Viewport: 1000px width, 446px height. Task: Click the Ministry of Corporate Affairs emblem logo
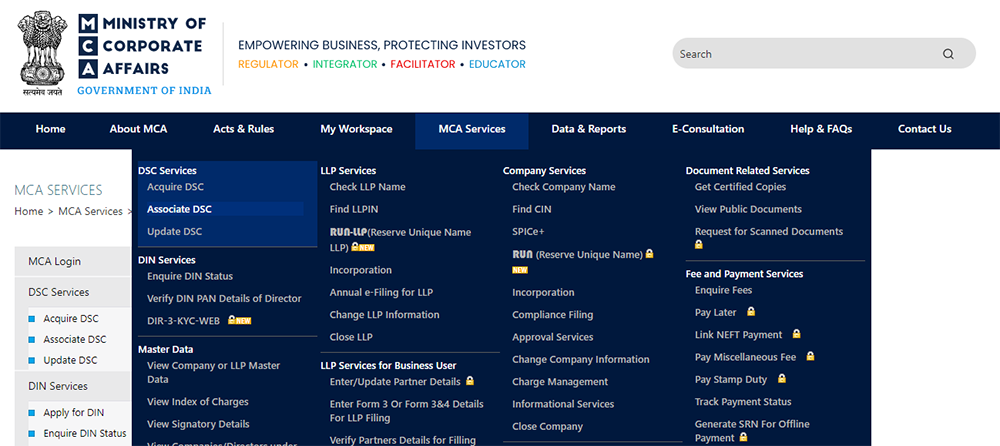click(42, 54)
